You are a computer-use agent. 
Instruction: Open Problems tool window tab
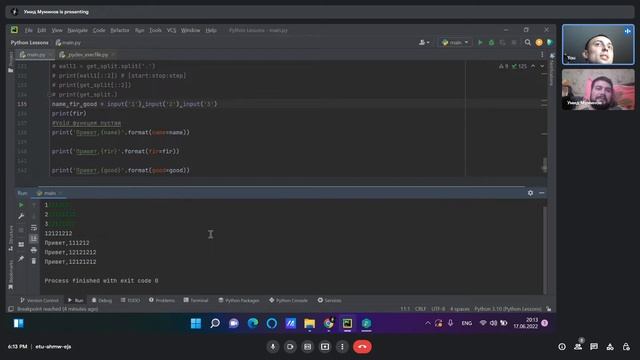click(162, 300)
